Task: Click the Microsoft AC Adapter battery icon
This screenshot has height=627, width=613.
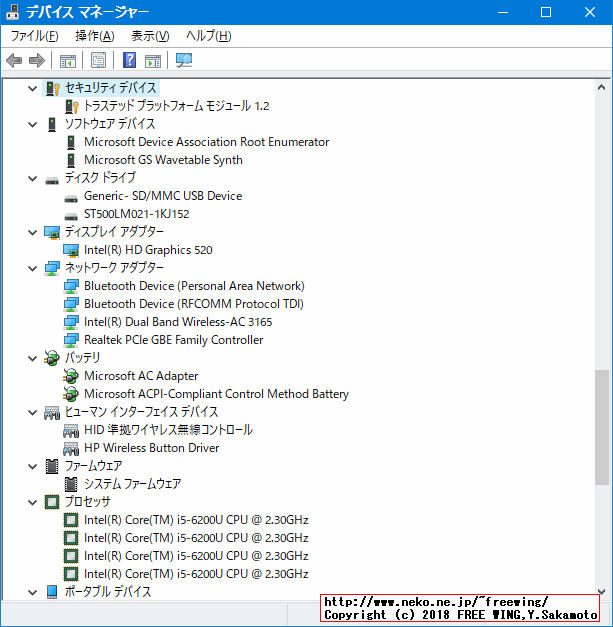Action: [x=71, y=376]
